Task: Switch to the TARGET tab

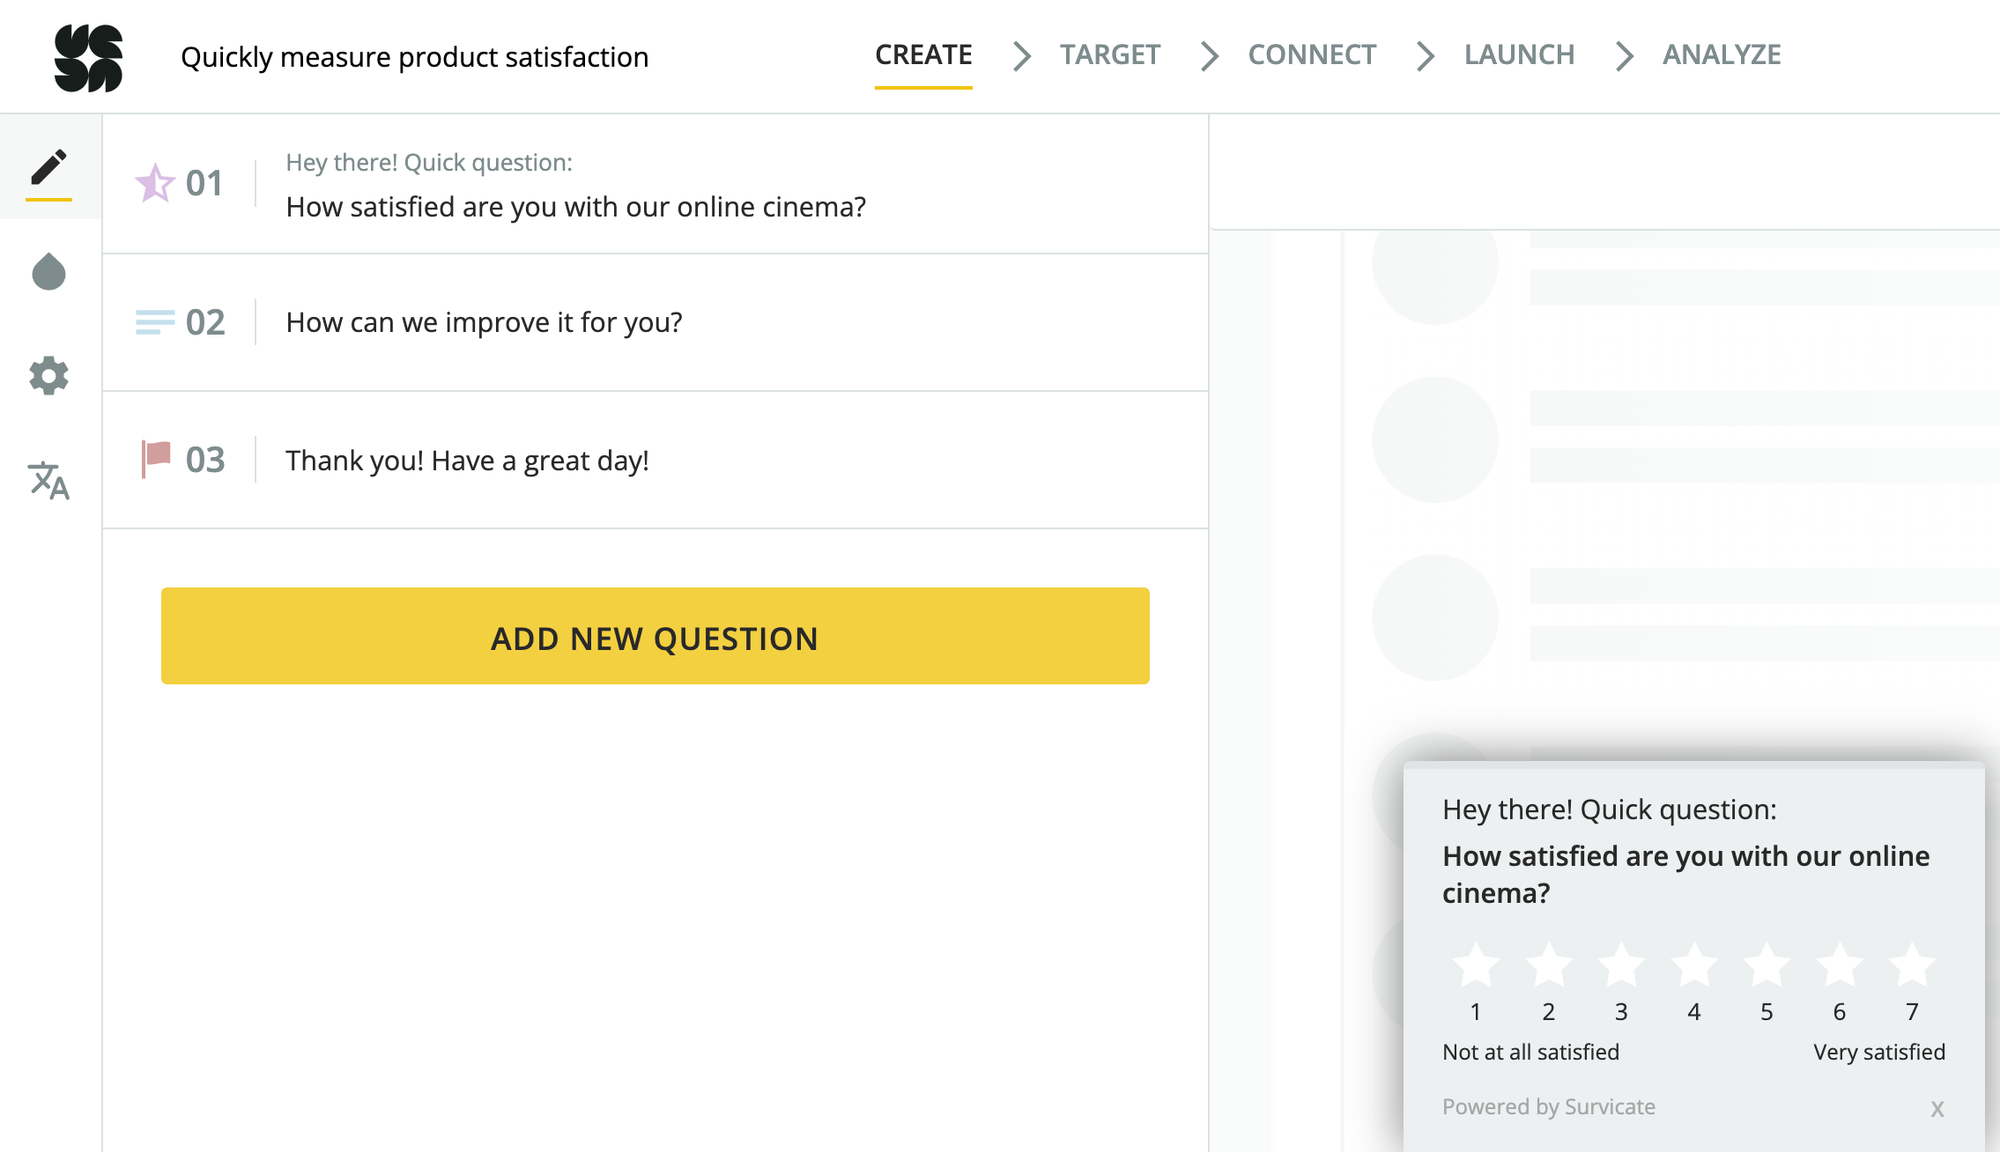Action: coord(1110,55)
